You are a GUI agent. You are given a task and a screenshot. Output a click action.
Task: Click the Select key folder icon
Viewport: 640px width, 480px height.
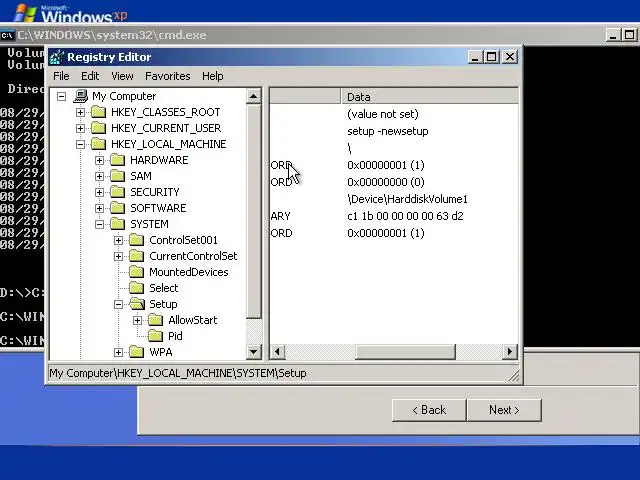pos(136,288)
